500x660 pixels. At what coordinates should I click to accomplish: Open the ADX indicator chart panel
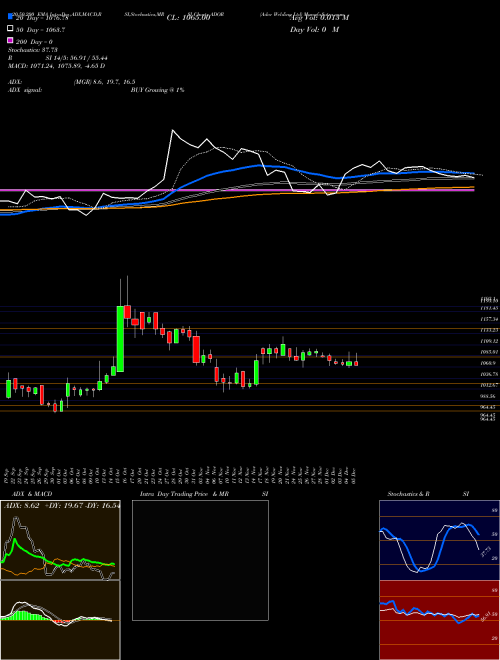pyautogui.click(x=60, y=540)
